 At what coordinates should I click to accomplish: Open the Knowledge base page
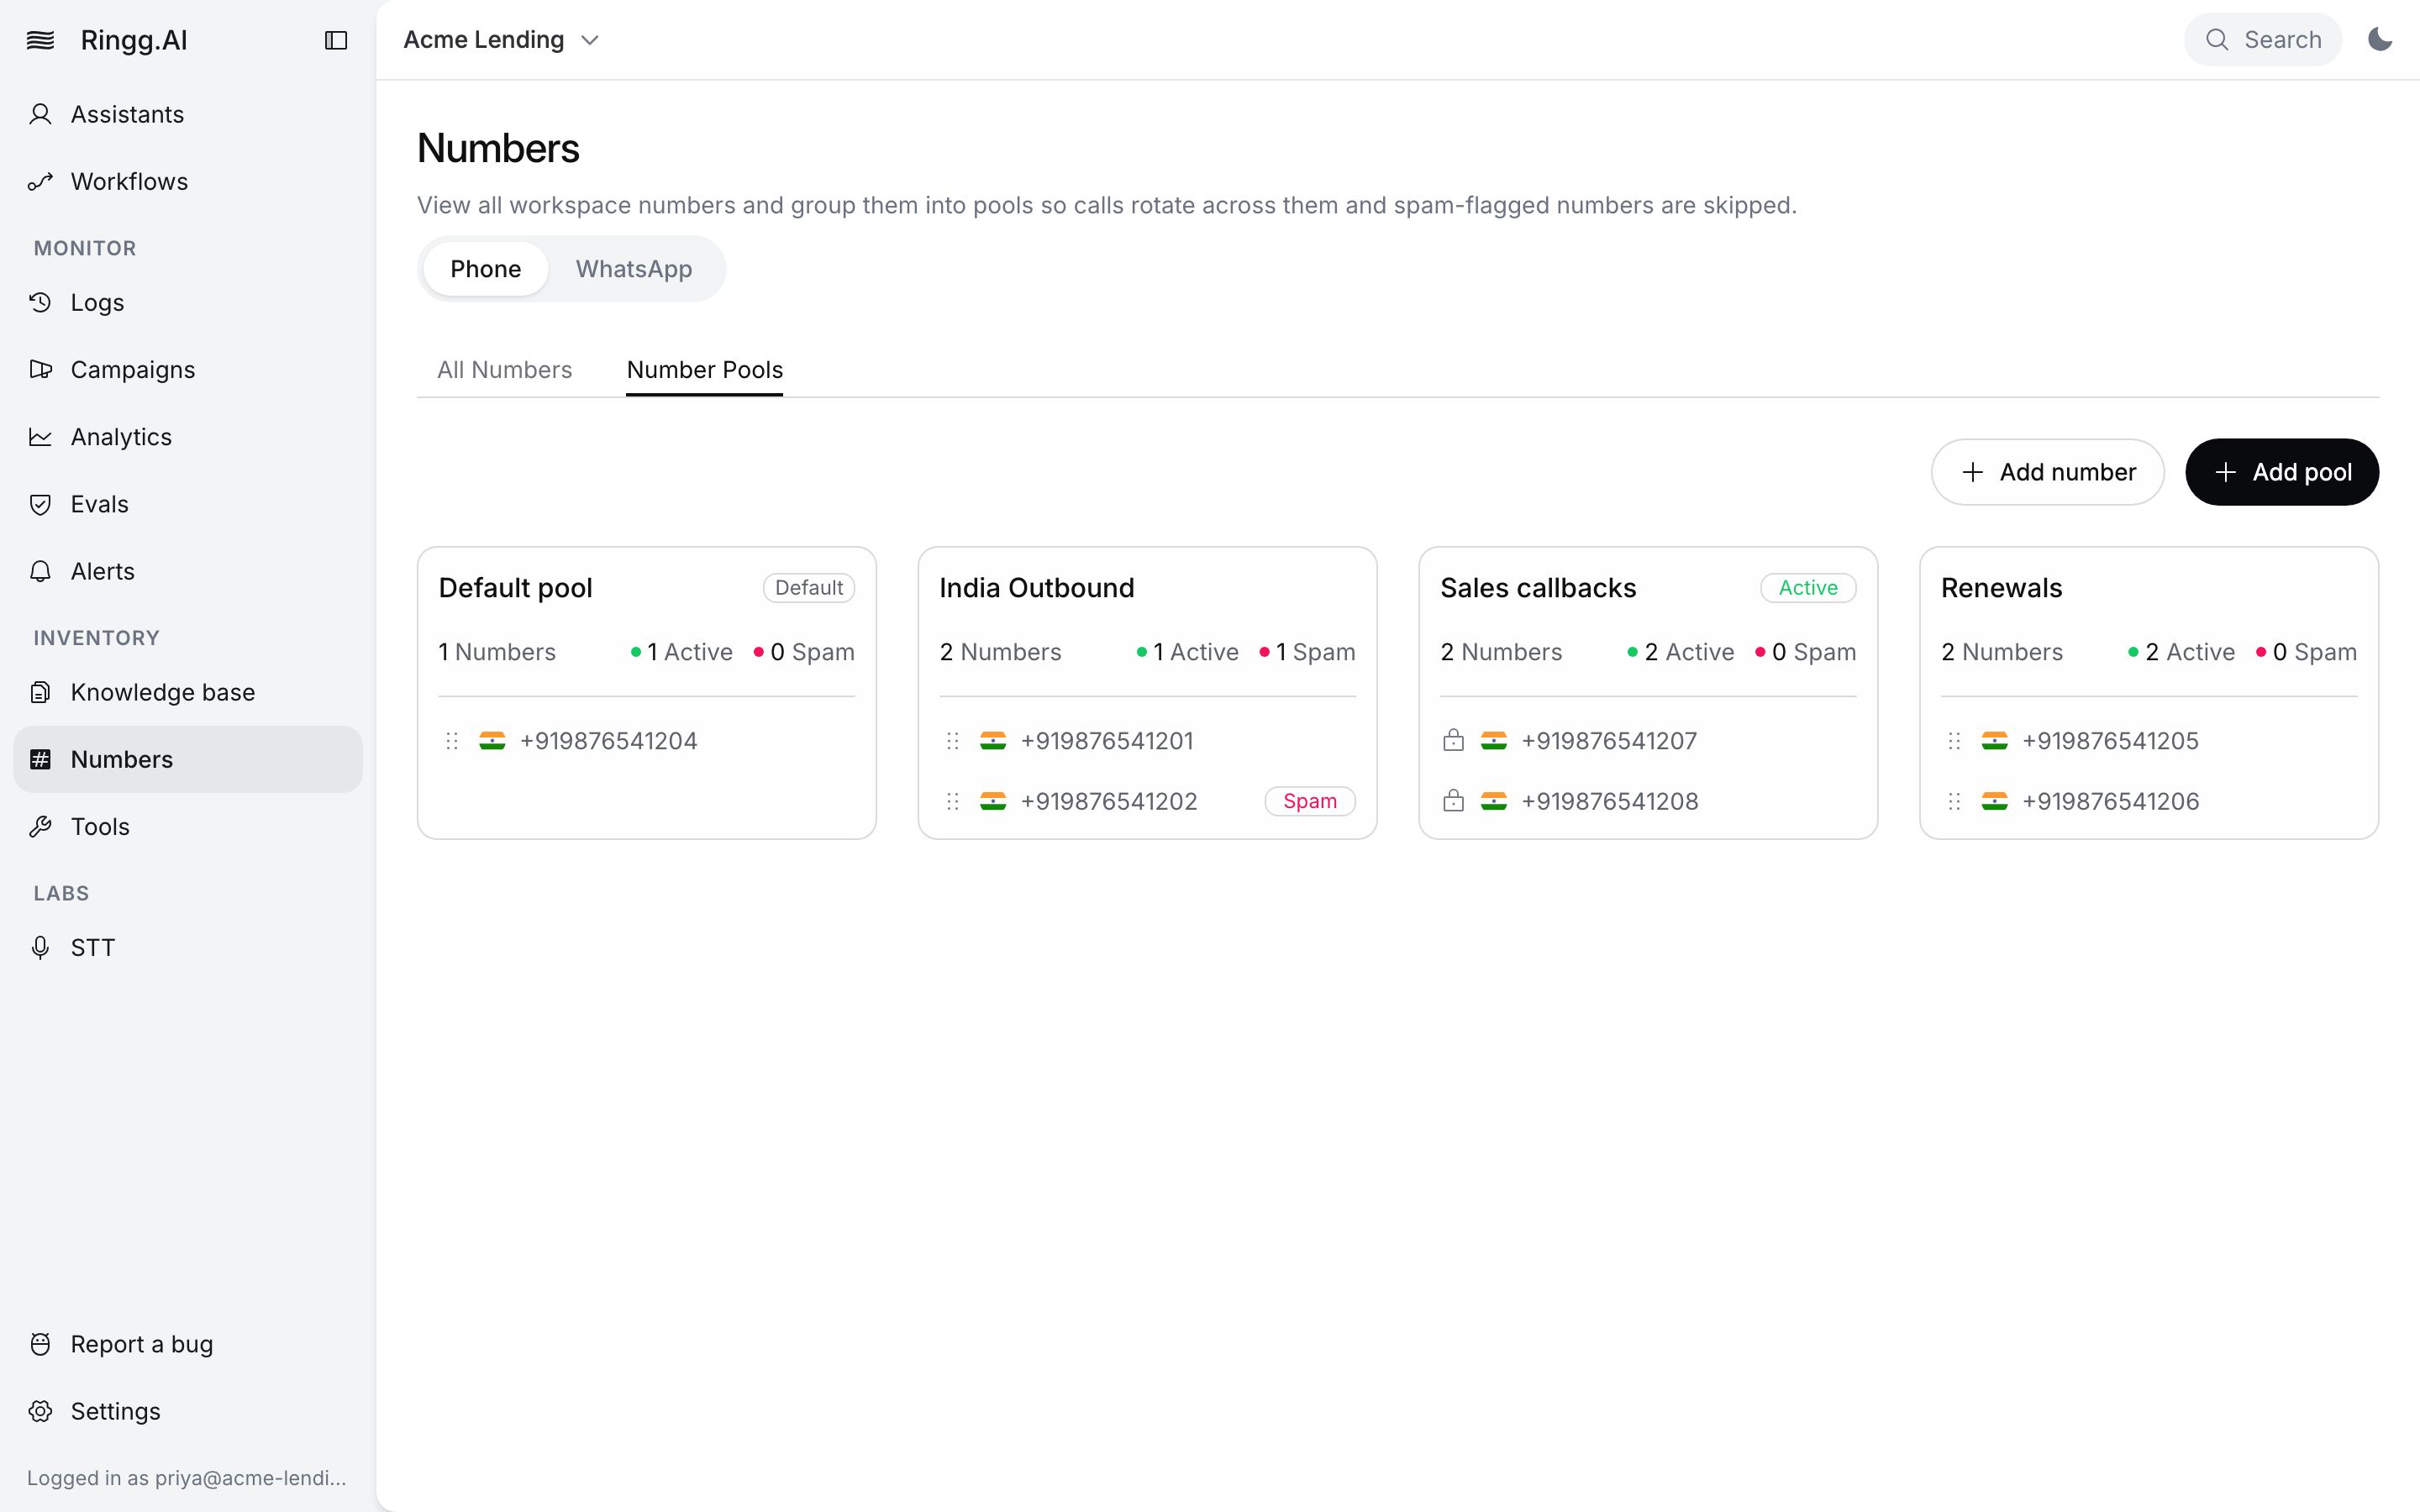[x=188, y=692]
